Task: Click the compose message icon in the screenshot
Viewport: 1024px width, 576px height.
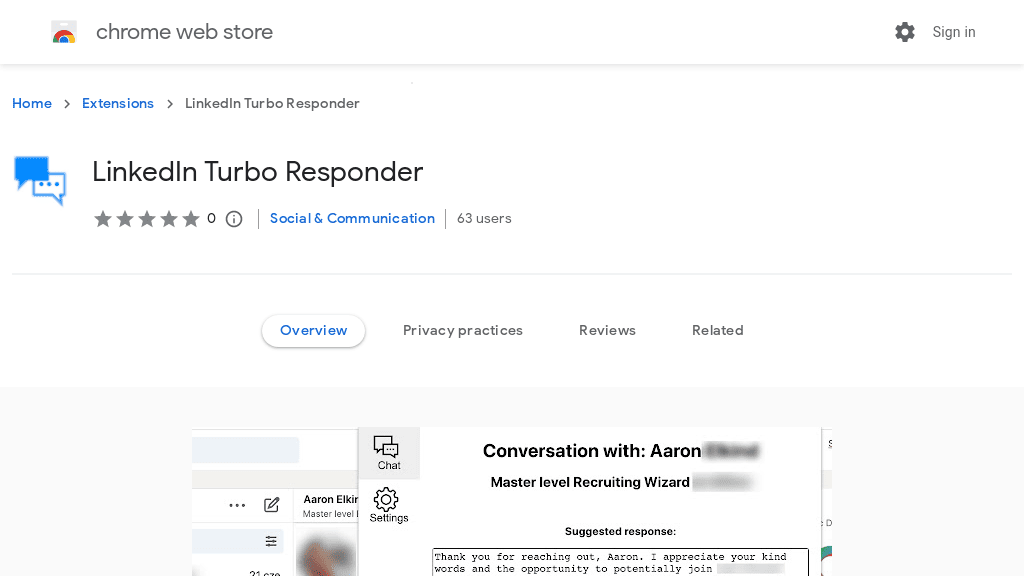Action: [271, 505]
